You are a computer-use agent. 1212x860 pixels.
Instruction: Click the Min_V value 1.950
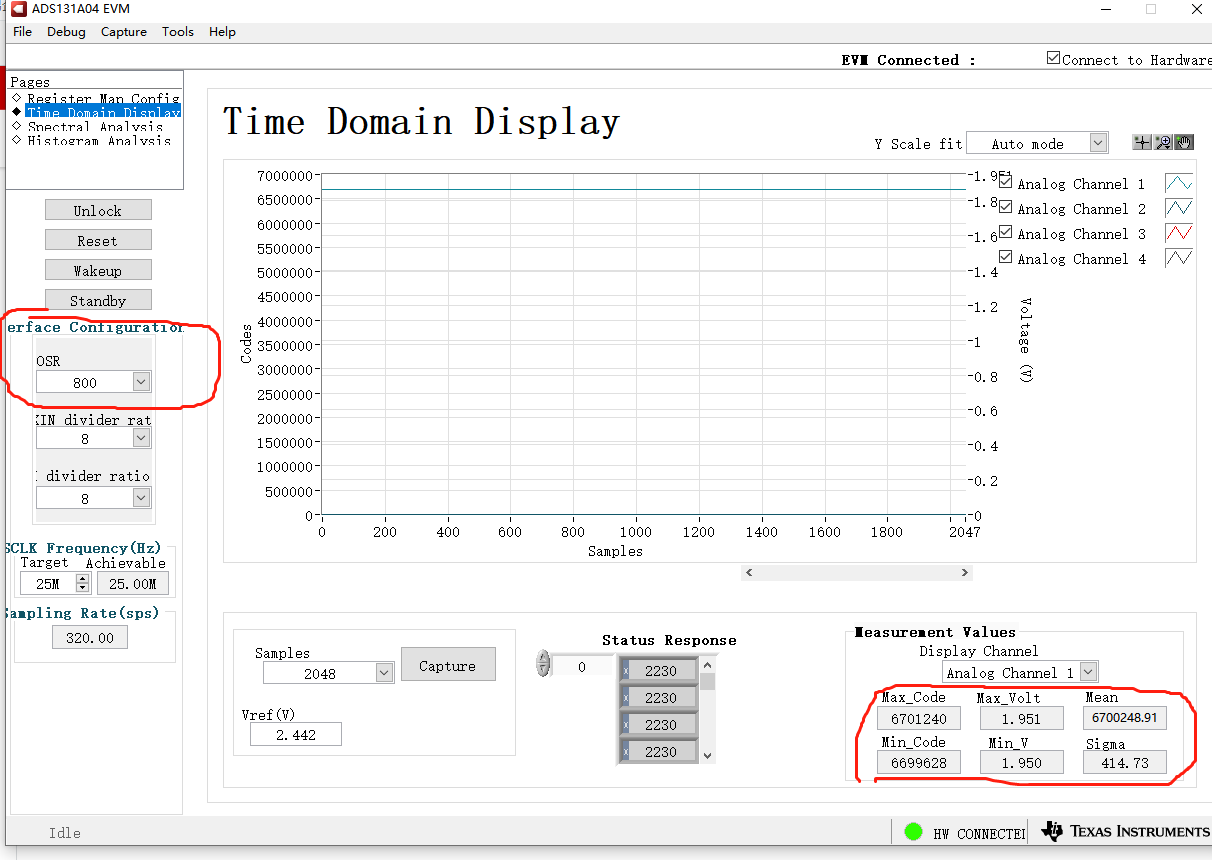[x=1021, y=762]
